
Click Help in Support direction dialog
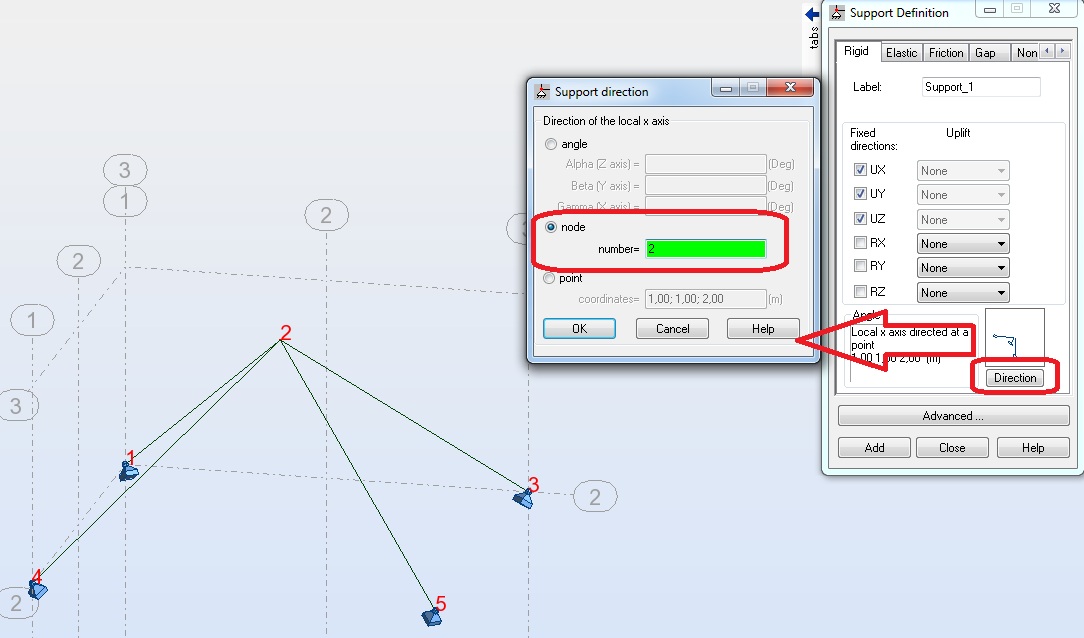763,329
